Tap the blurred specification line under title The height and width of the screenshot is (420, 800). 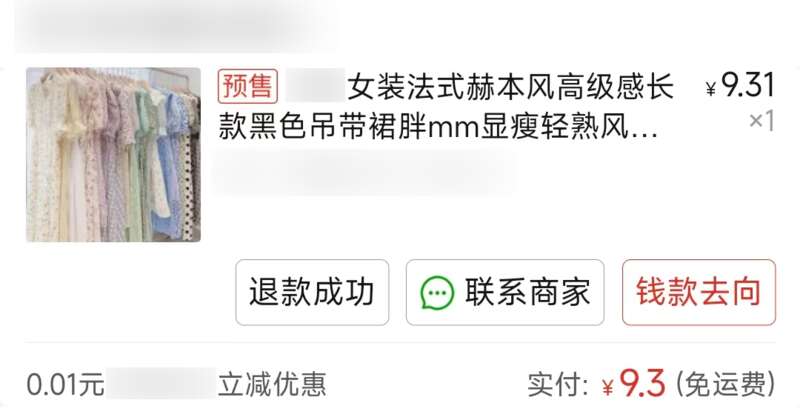click(365, 174)
